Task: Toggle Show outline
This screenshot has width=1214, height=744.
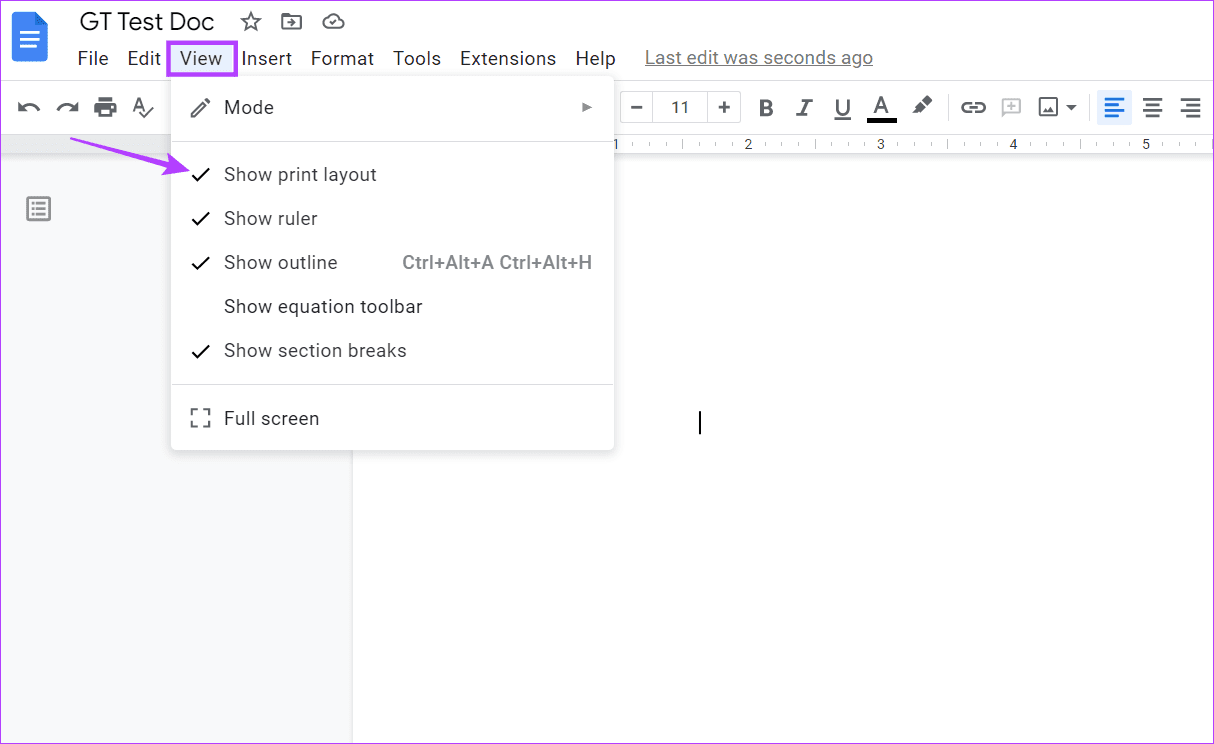Action: click(x=392, y=263)
